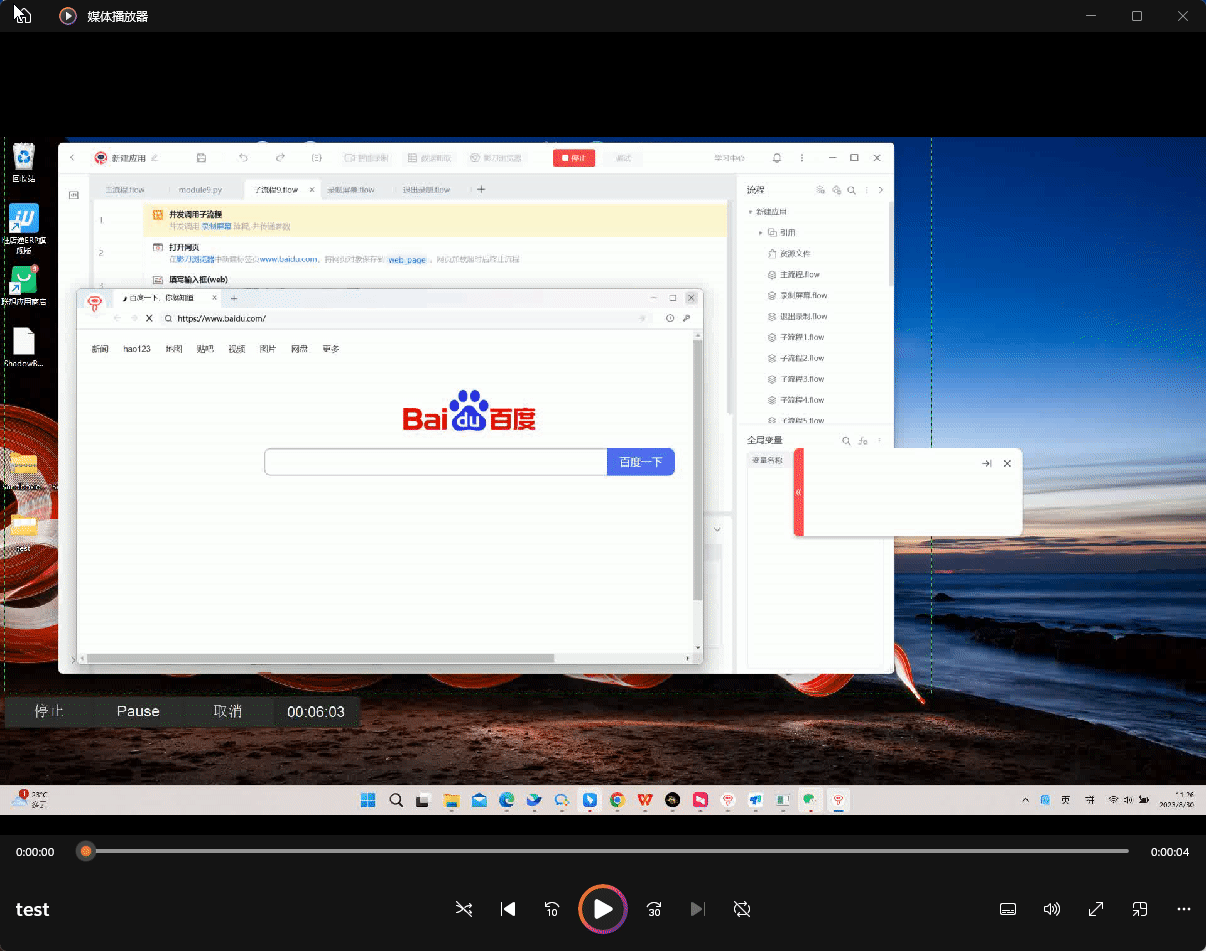Skip back 10 seconds
The height and width of the screenshot is (951, 1206).
point(552,909)
